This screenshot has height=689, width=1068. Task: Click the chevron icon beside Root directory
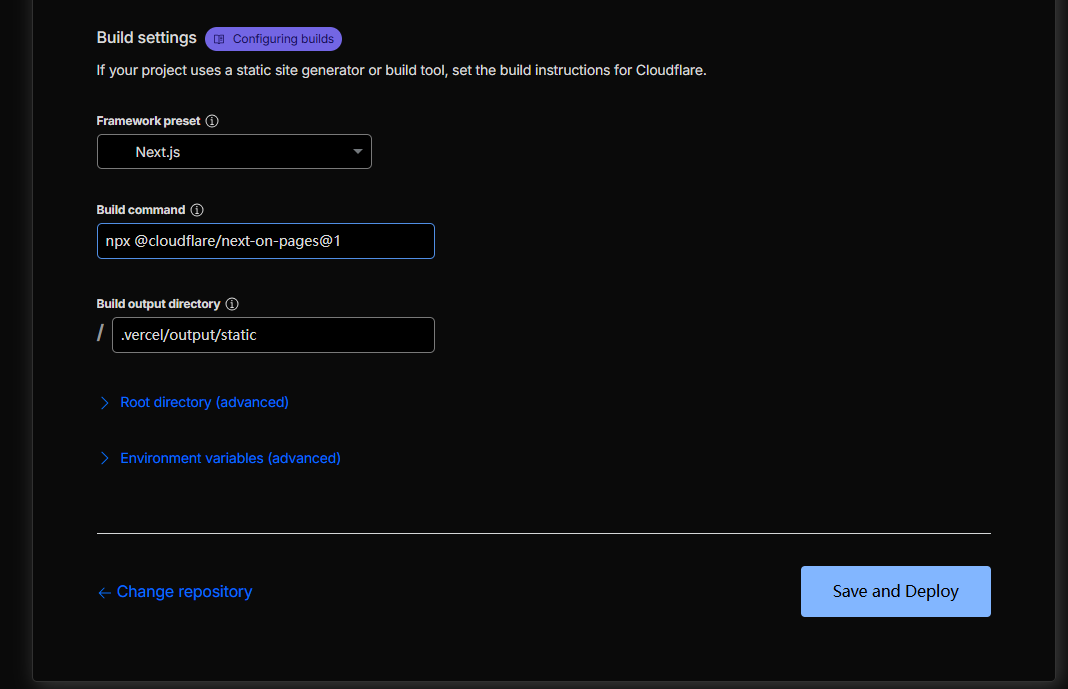[104, 403]
